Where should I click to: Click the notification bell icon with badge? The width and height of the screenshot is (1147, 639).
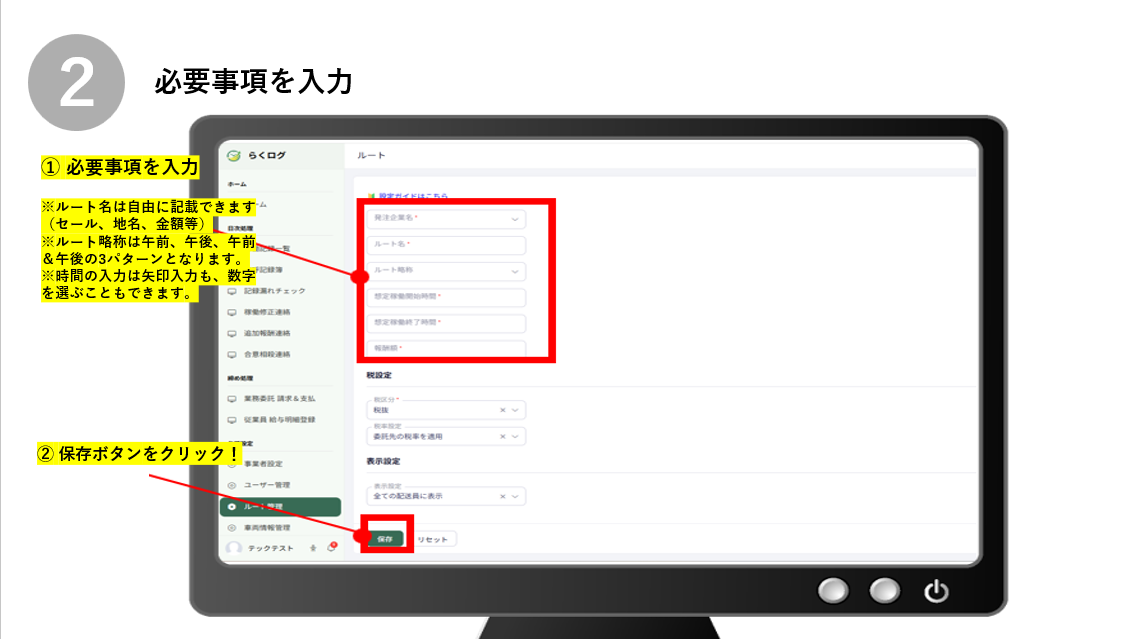[x=332, y=547]
